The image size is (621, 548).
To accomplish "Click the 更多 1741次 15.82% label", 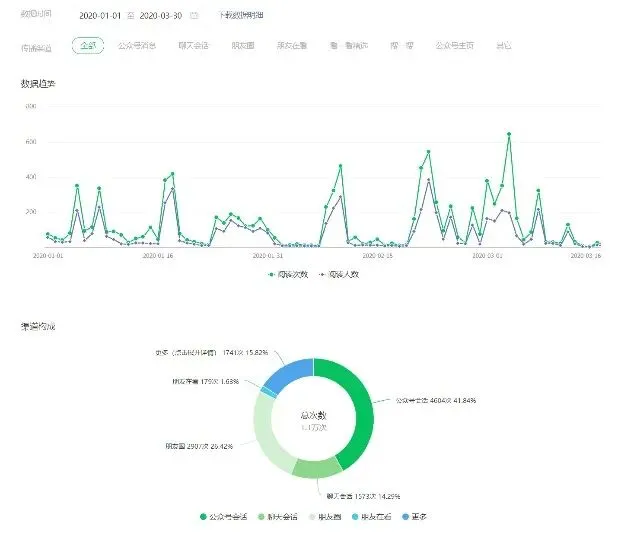I will [211, 352].
